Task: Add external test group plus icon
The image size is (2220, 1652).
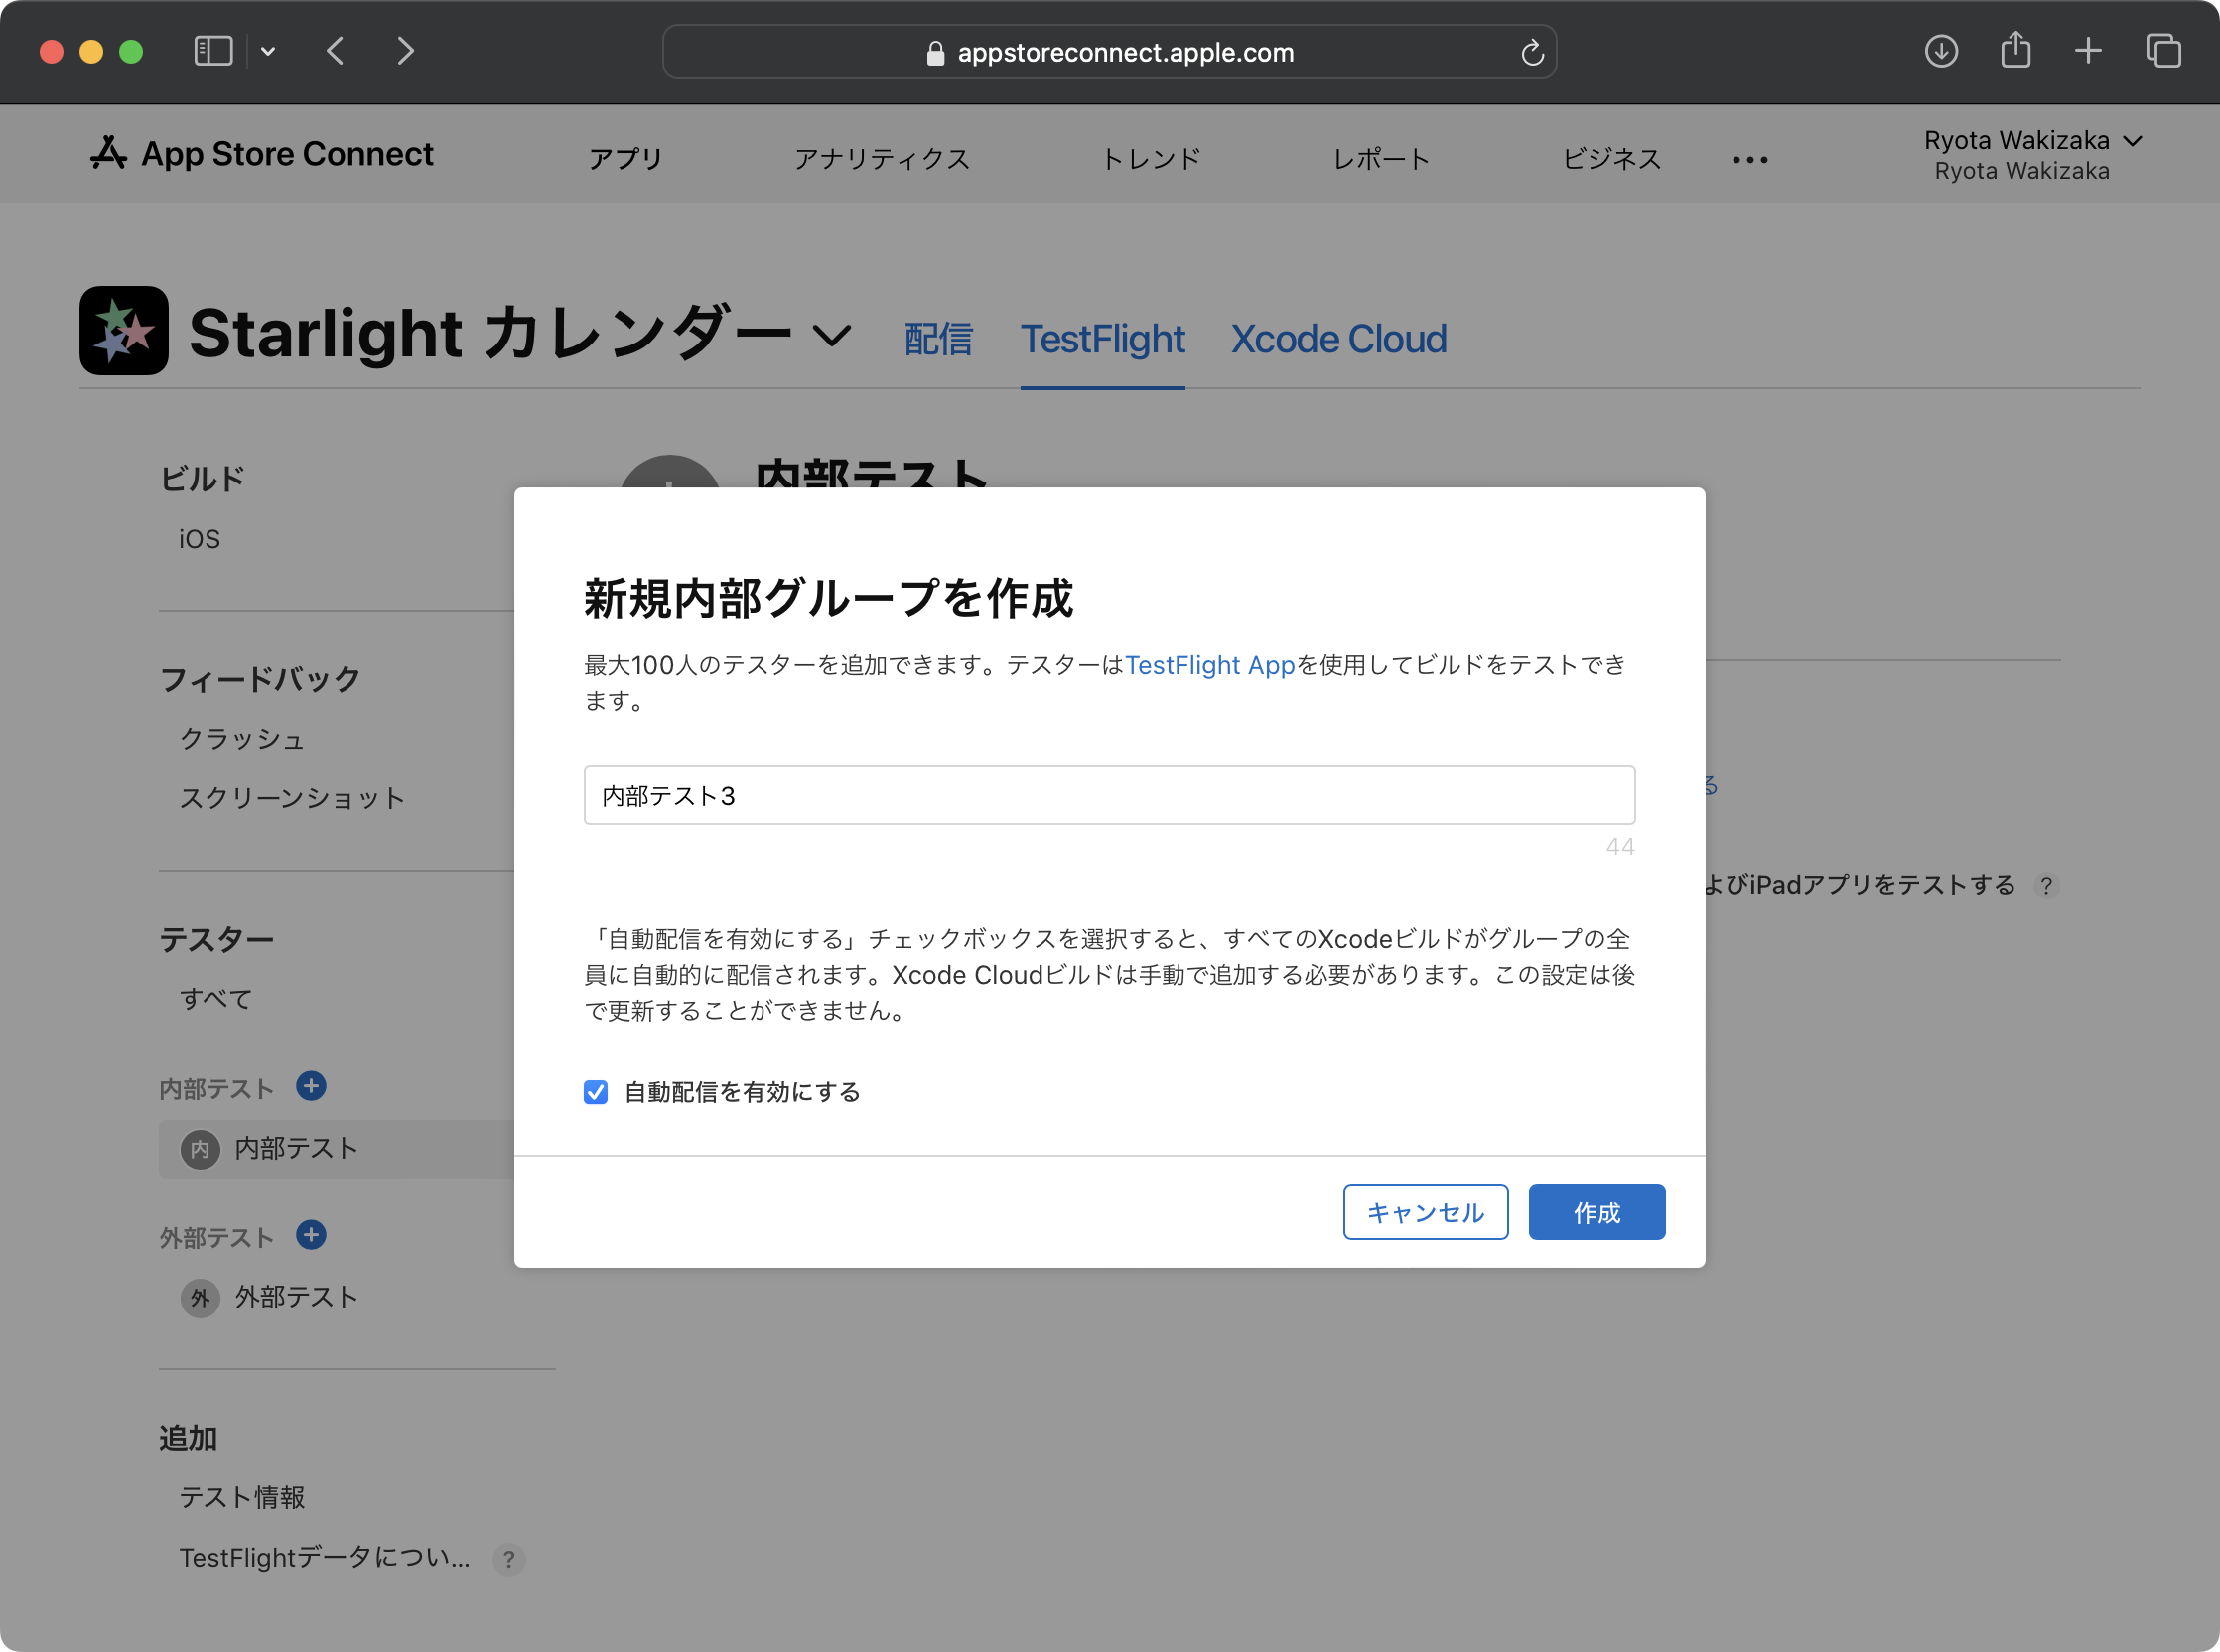Action: pos(311,1235)
